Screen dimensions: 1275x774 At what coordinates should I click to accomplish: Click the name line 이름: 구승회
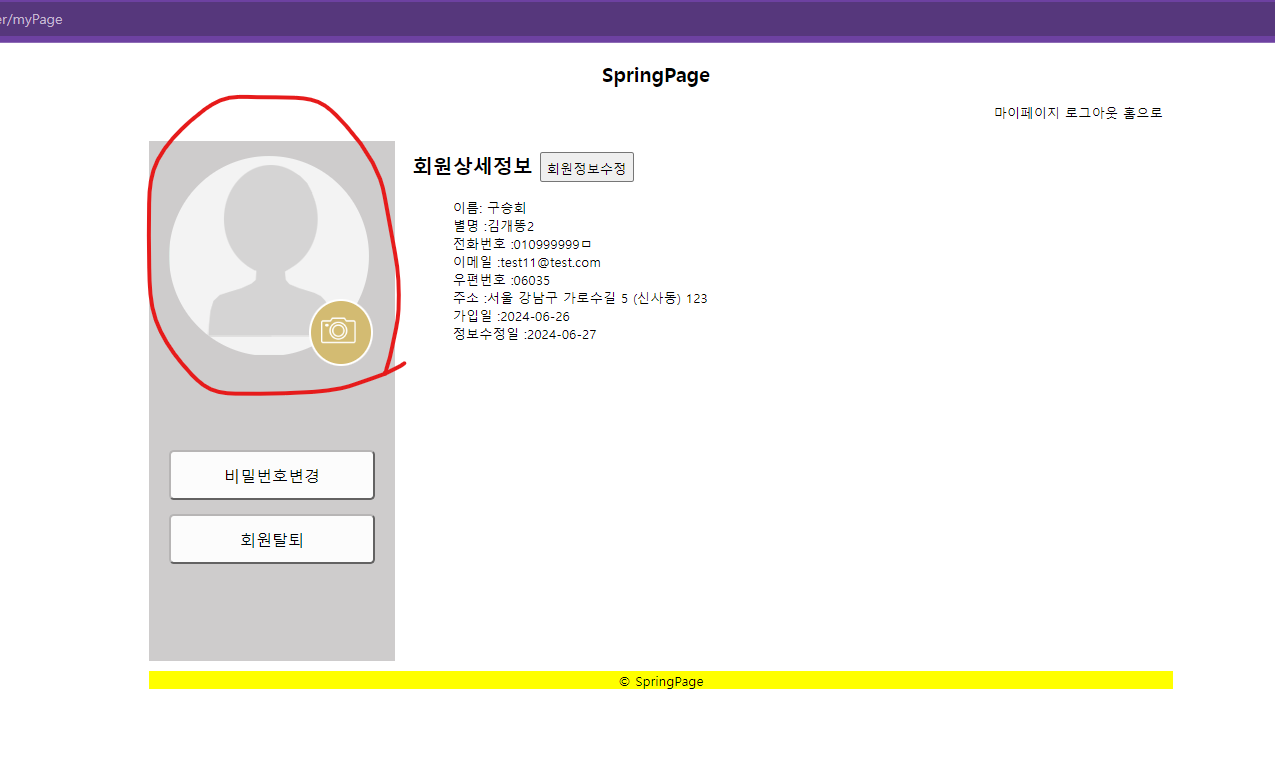tap(490, 208)
